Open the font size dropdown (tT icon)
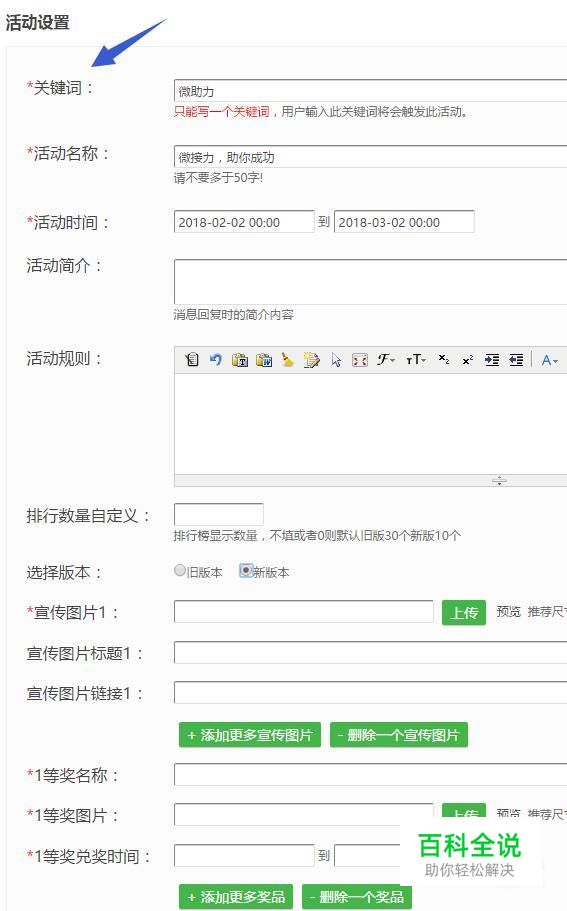567x911 pixels. click(416, 360)
